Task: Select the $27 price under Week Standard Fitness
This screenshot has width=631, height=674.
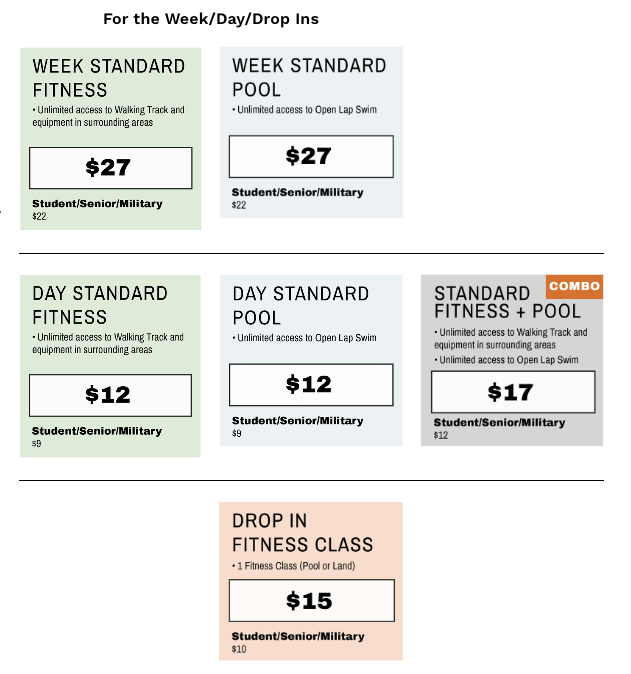Action: click(110, 167)
